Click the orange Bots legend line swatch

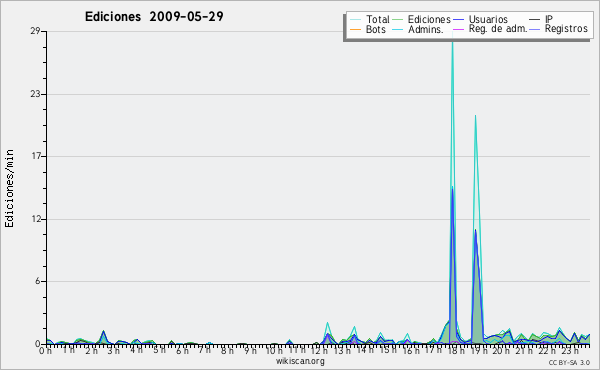[355, 29]
